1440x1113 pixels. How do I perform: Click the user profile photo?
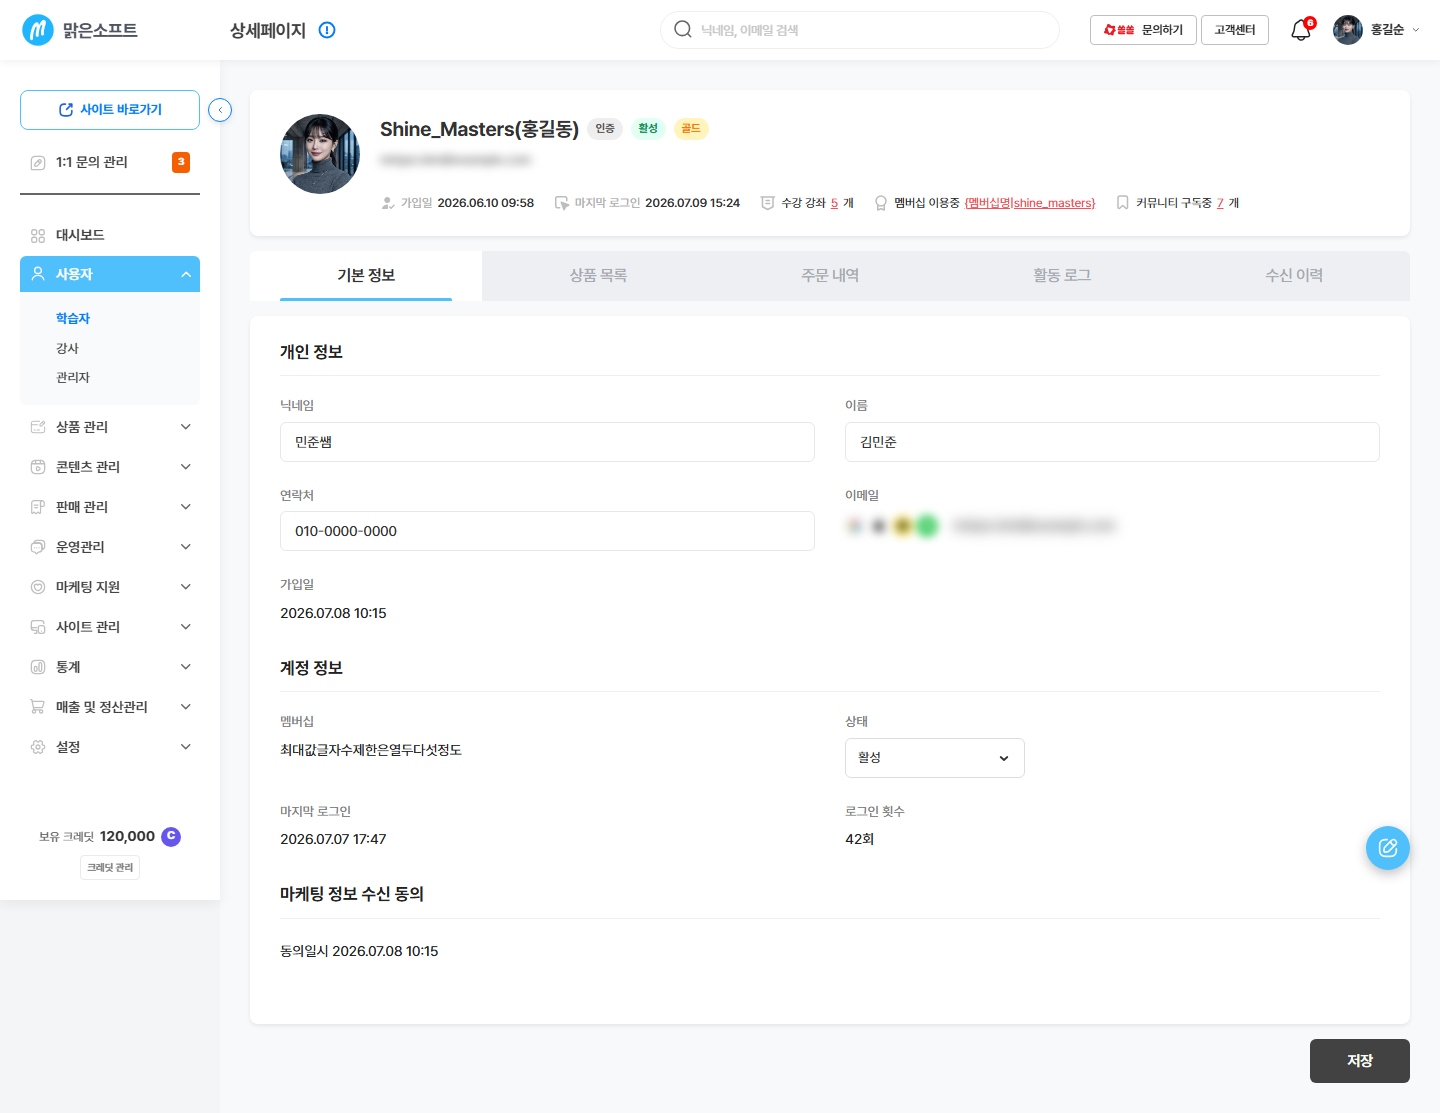(x=320, y=154)
